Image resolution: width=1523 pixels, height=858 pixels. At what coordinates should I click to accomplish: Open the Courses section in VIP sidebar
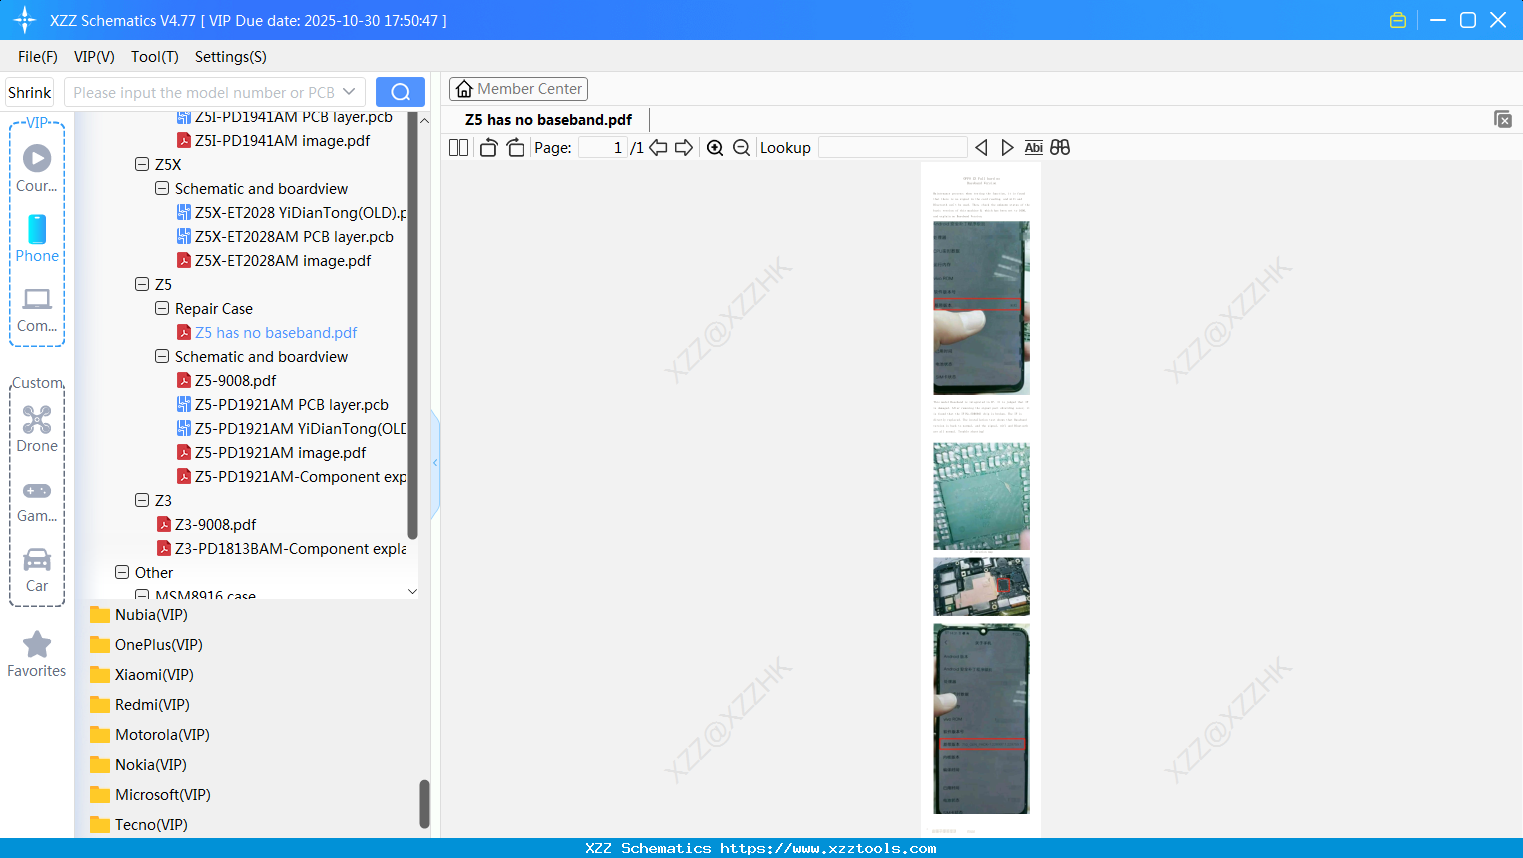[37, 168]
